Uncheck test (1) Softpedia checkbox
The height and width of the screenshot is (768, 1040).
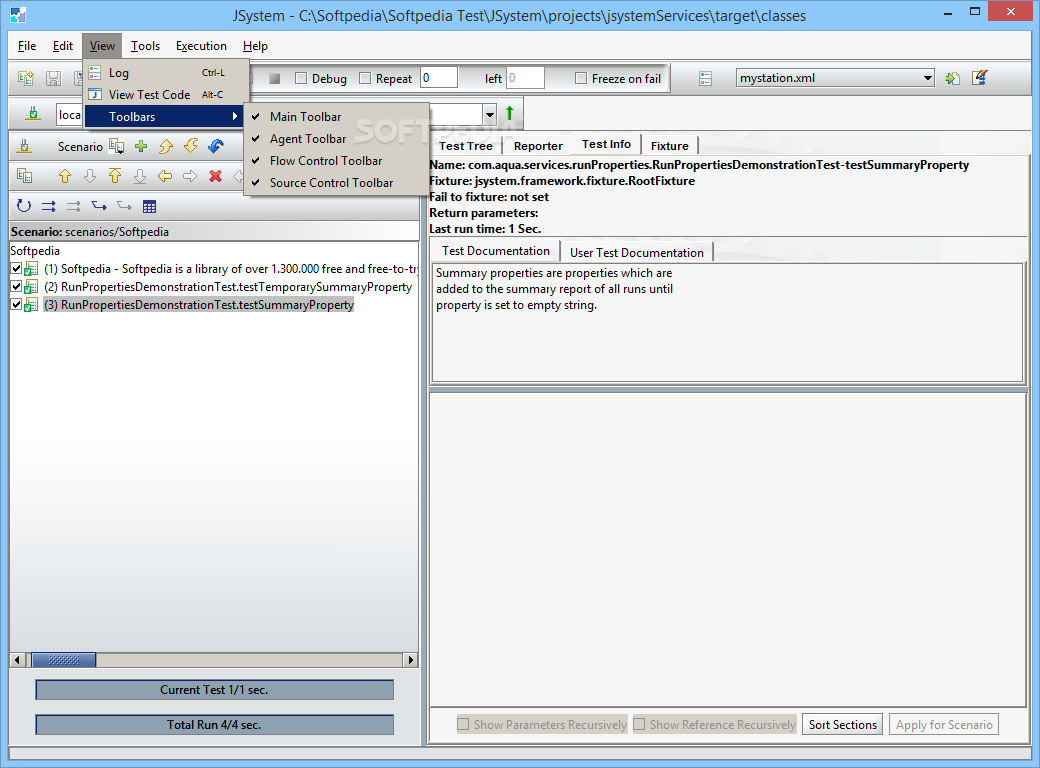[x=17, y=269]
